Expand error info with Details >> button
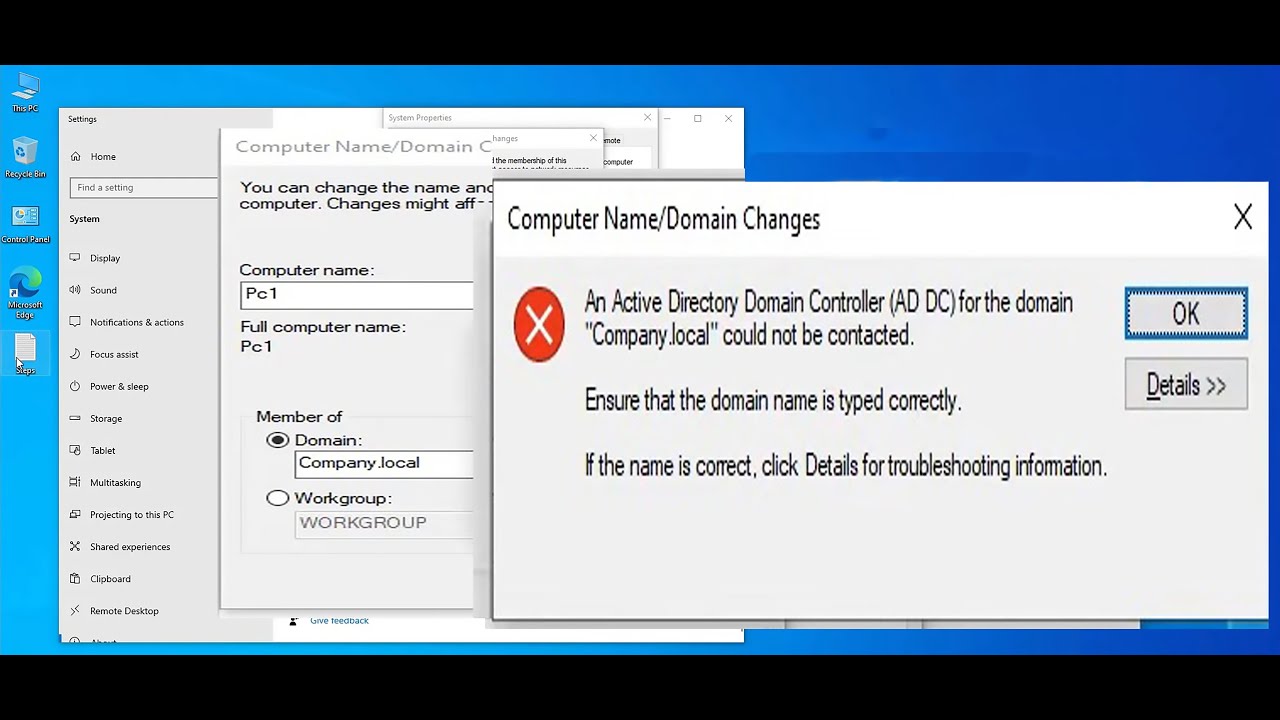 [1186, 385]
